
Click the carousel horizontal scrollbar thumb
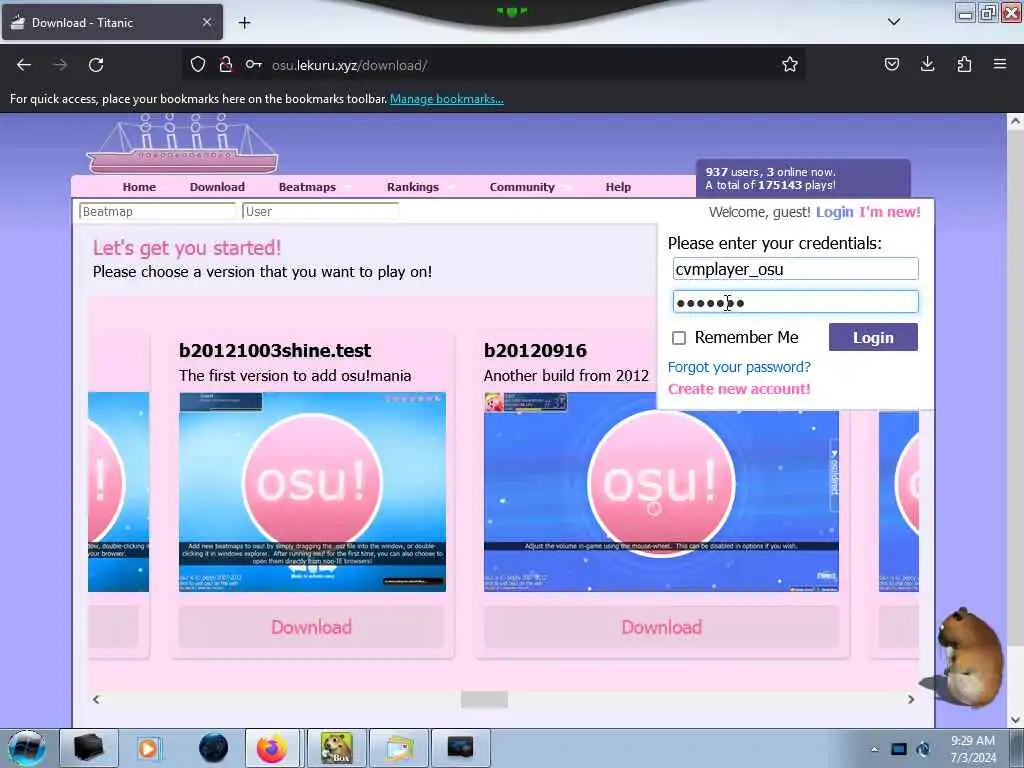click(x=484, y=699)
